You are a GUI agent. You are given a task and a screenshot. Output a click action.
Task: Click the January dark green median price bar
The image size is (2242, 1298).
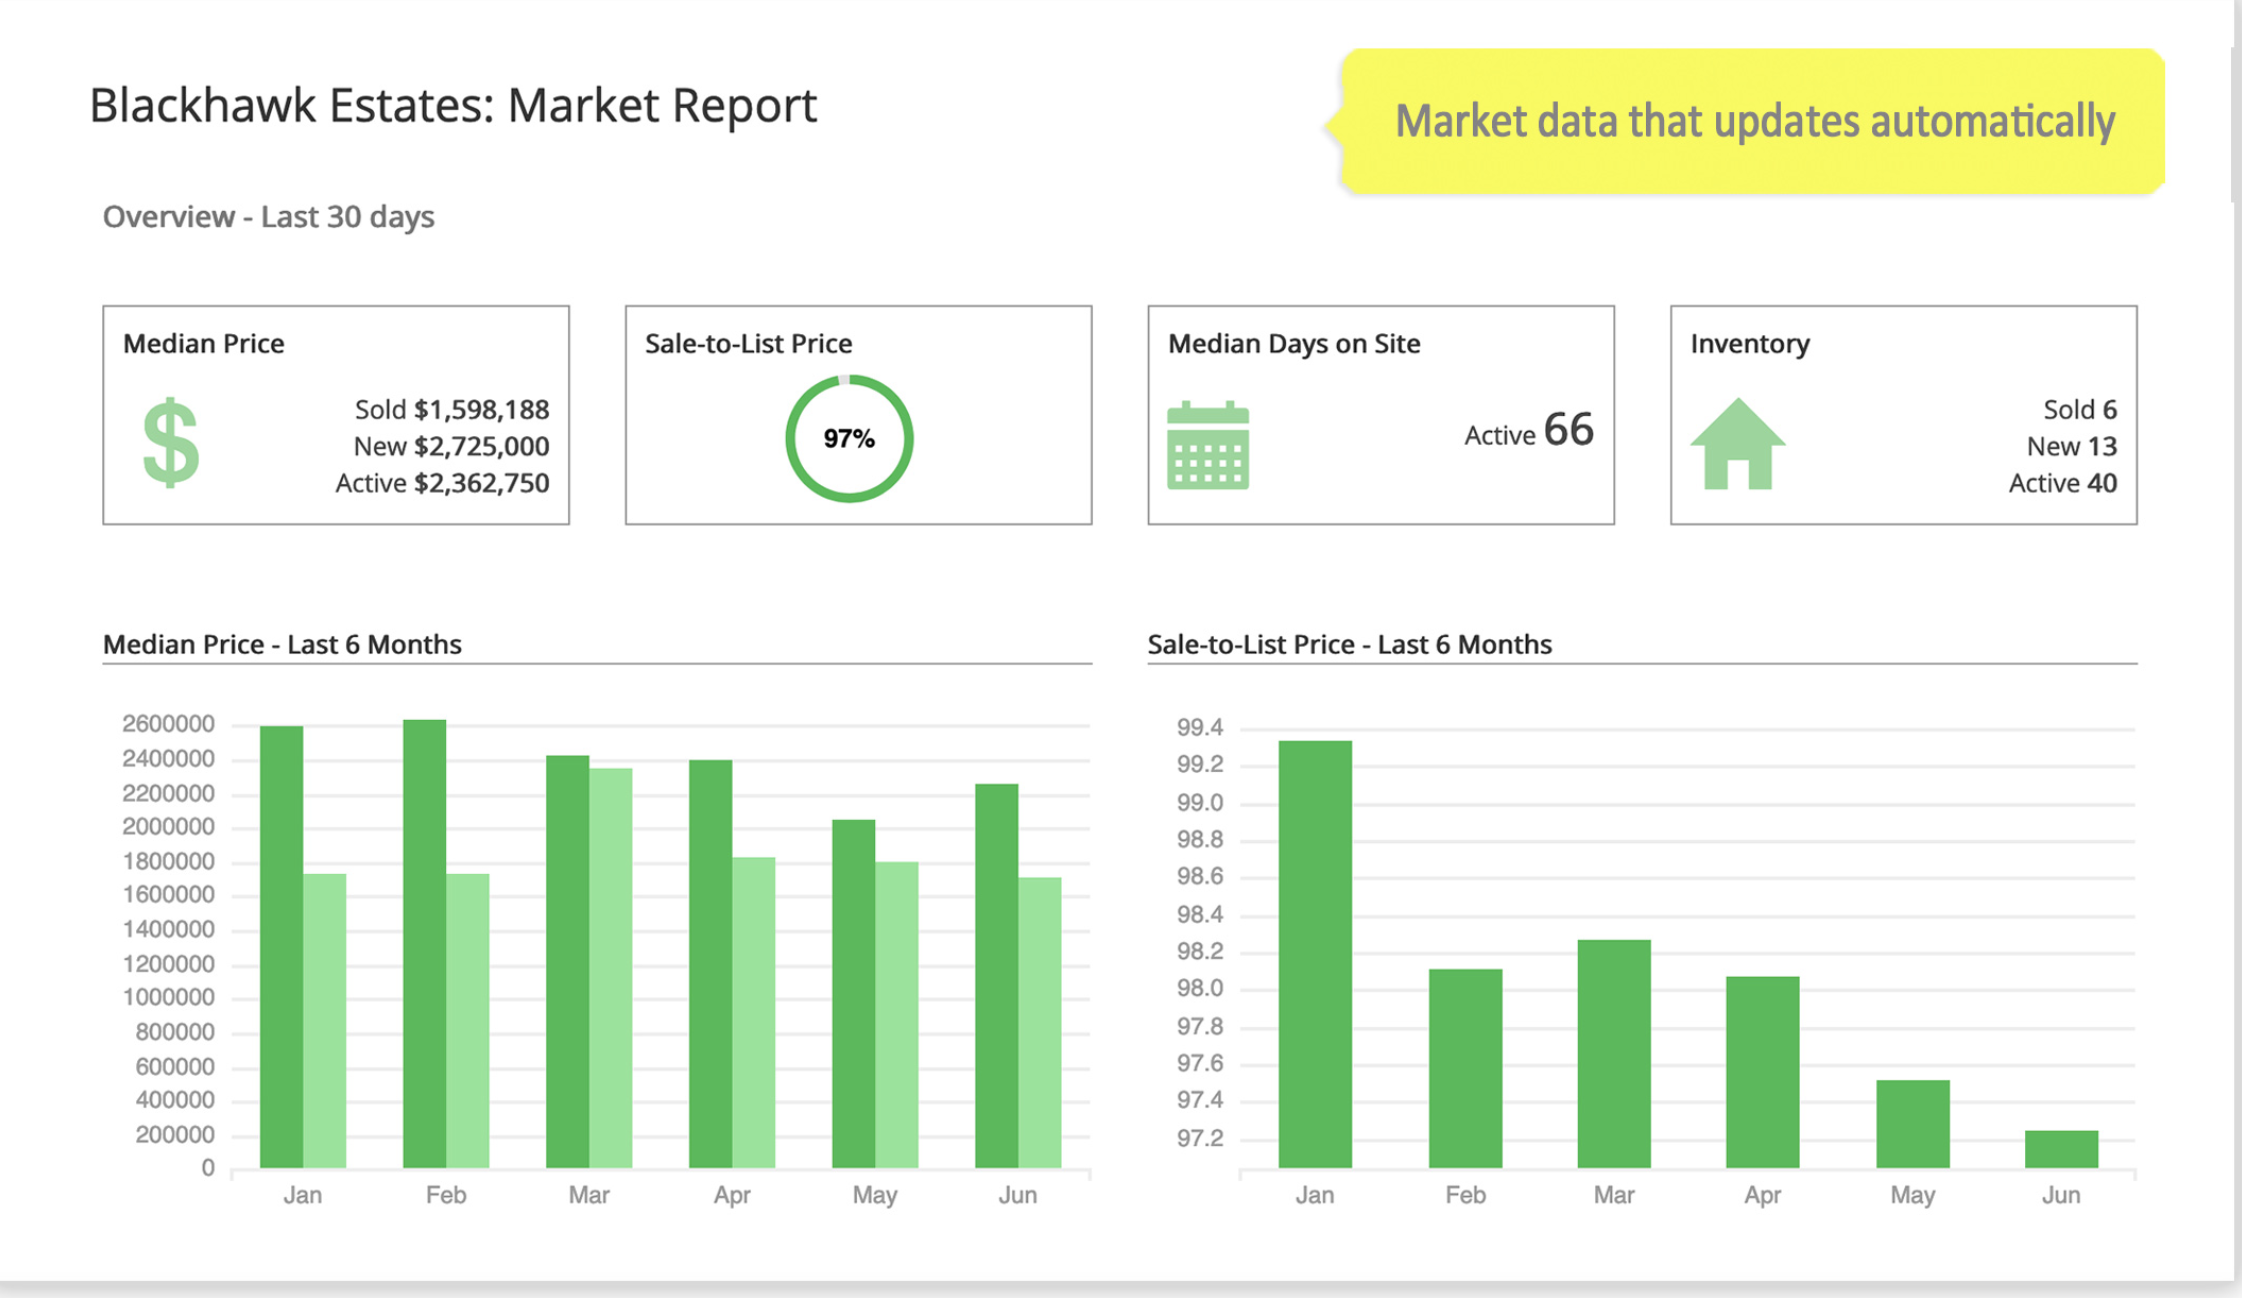[281, 945]
